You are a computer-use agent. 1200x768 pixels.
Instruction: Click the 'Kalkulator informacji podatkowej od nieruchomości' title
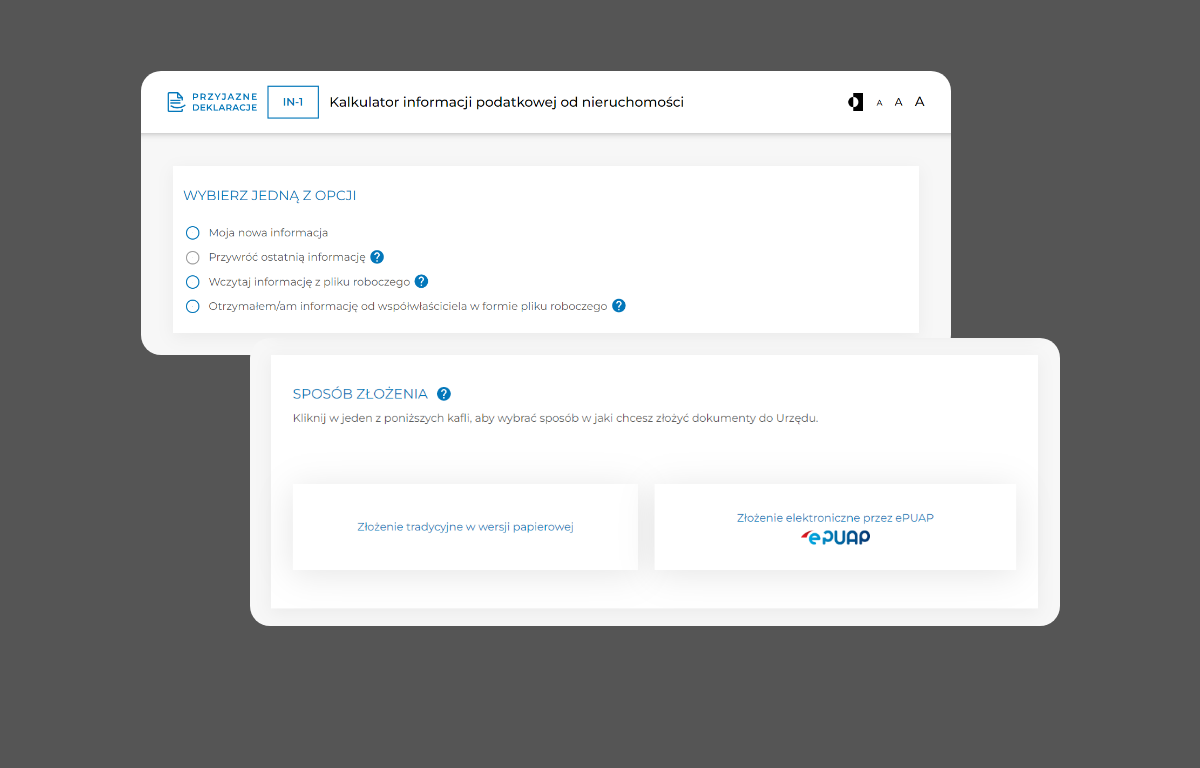pyautogui.click(x=507, y=102)
